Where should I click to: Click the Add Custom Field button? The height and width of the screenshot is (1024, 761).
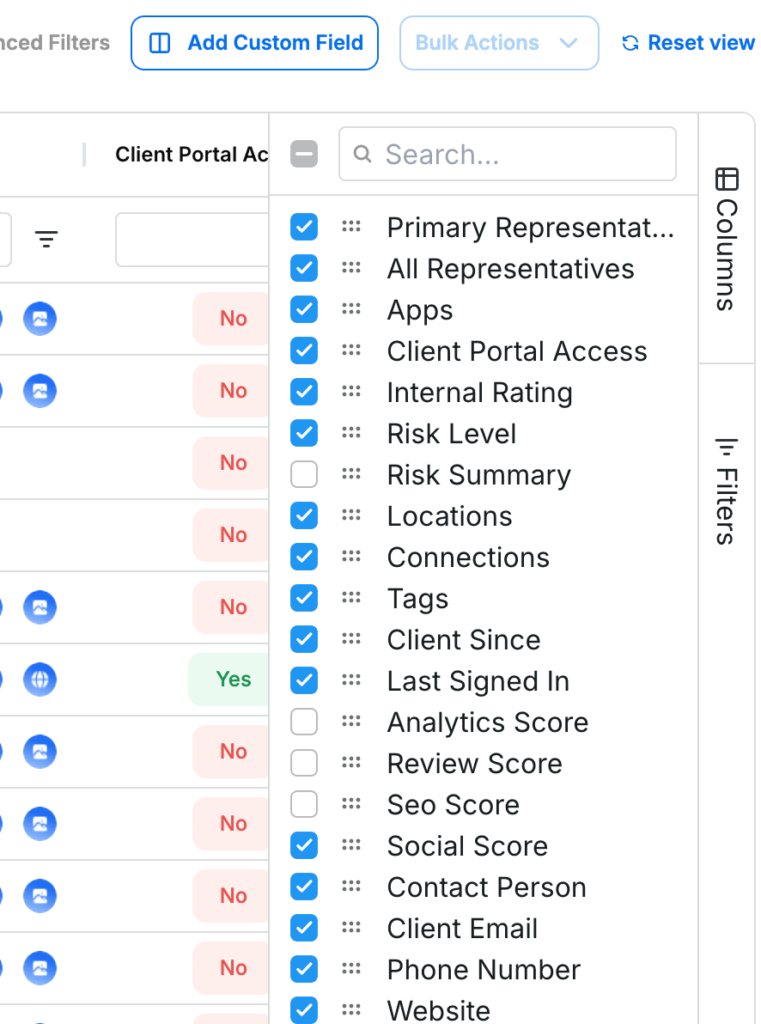pos(254,43)
